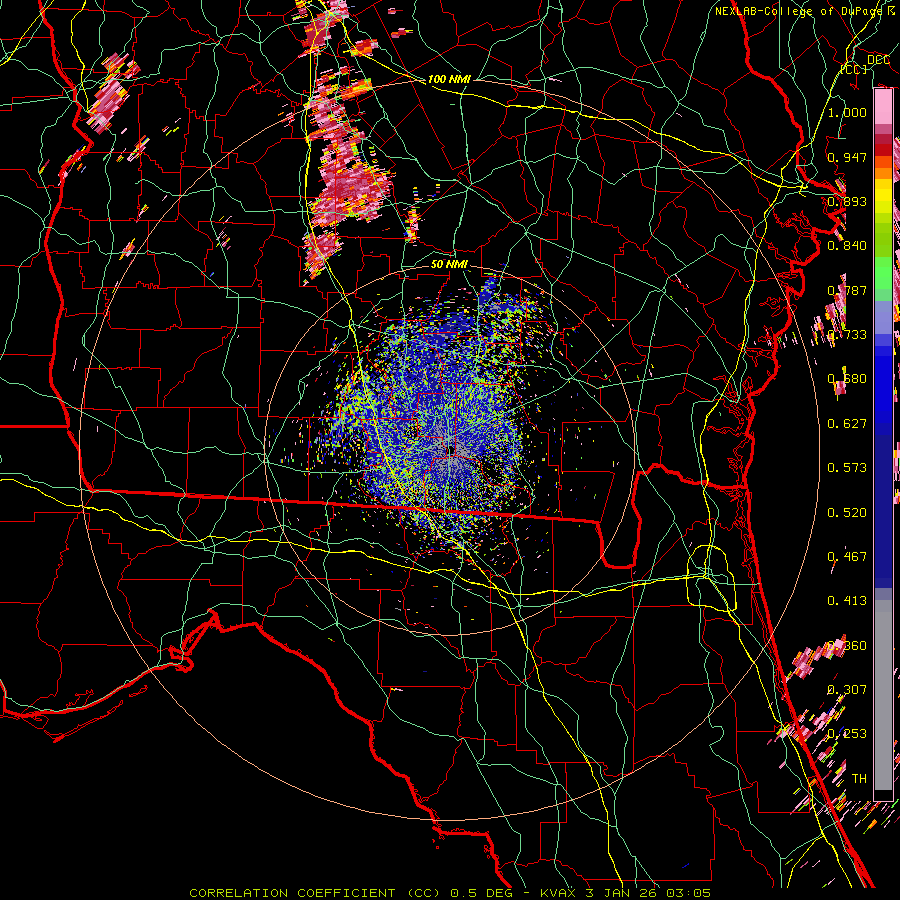Click the 0.947 scale value

(x=847, y=157)
